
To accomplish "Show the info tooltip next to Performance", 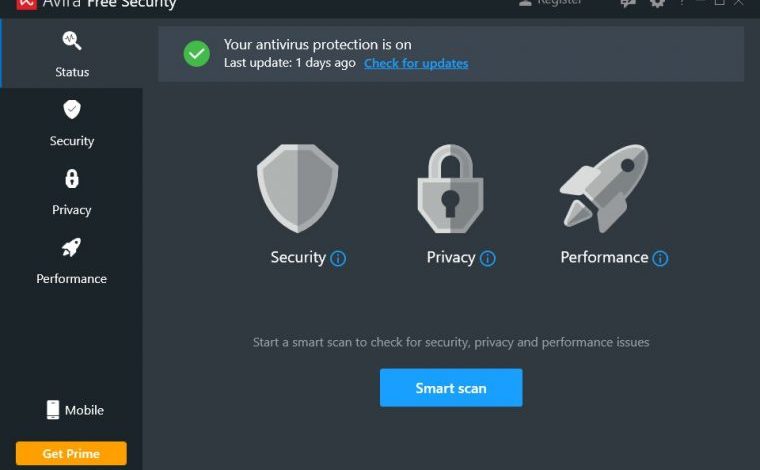I will click(660, 258).
